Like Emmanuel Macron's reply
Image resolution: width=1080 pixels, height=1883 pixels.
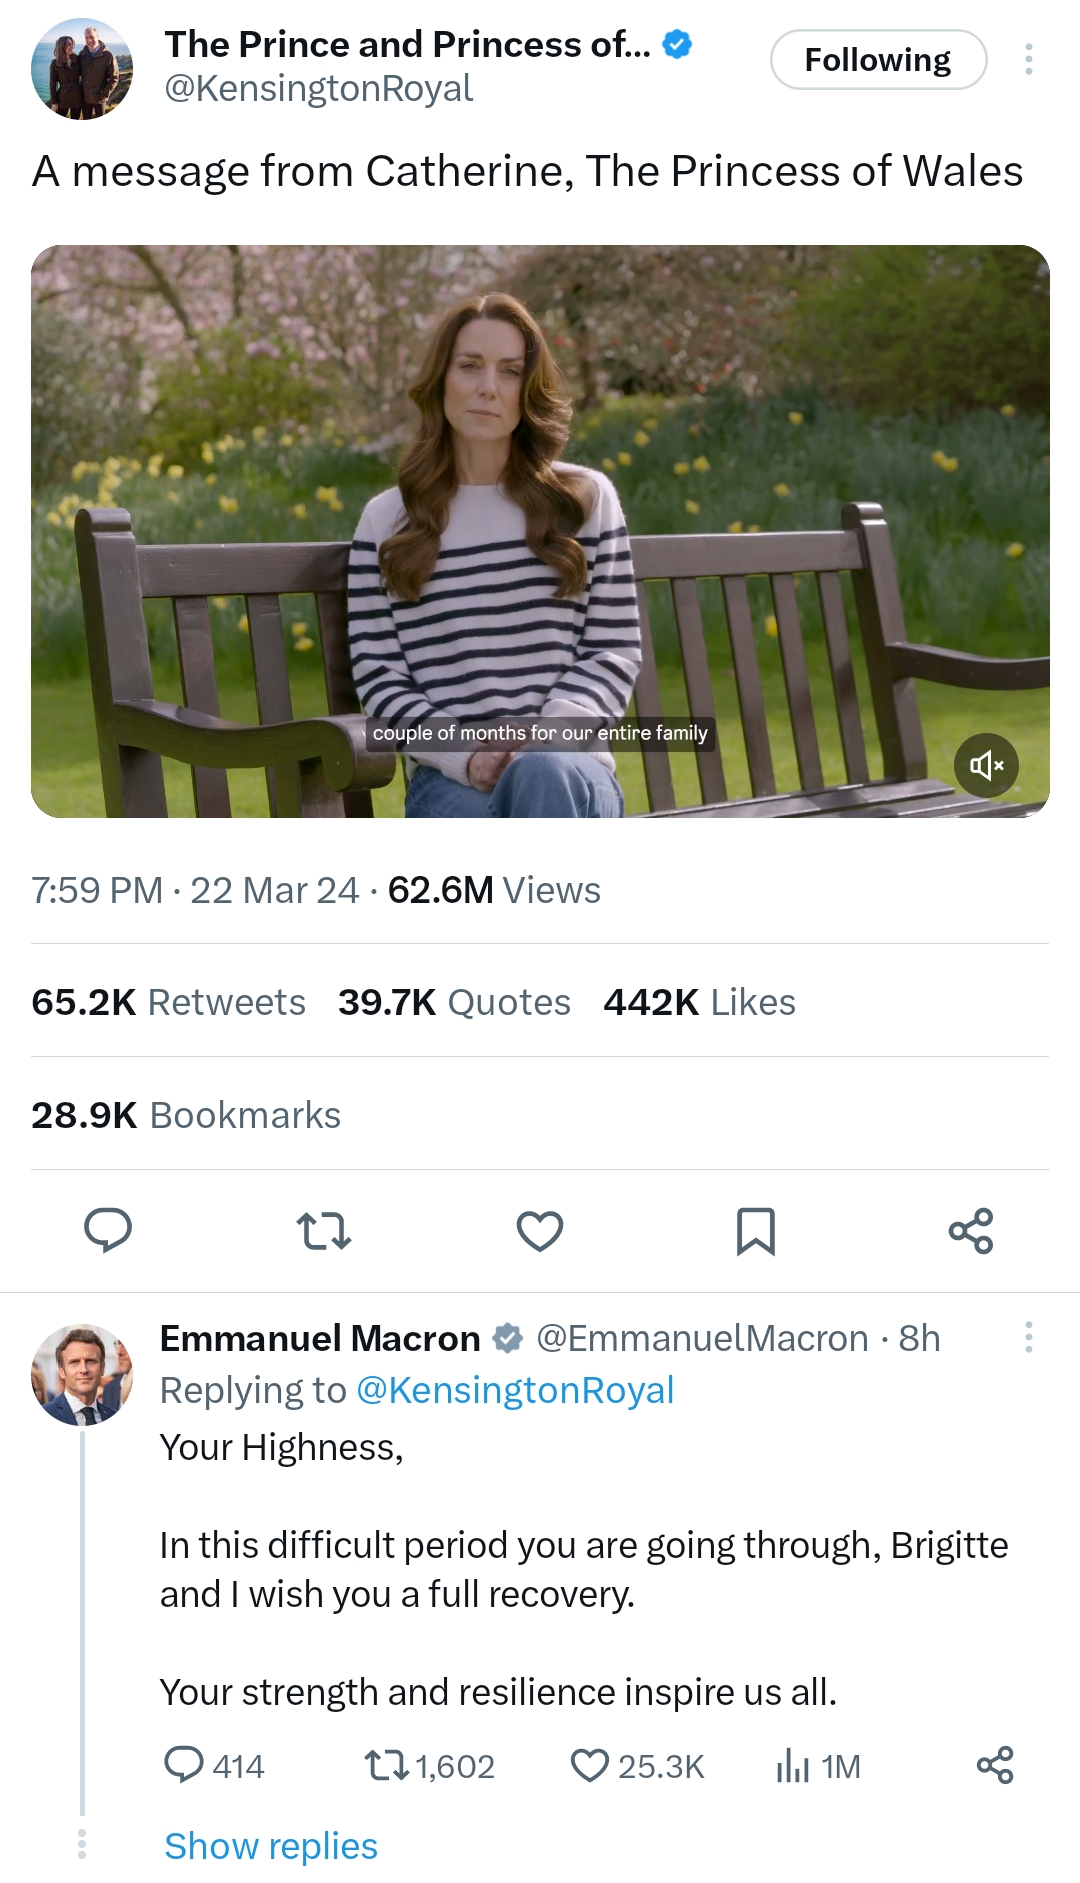pyautogui.click(x=590, y=1766)
